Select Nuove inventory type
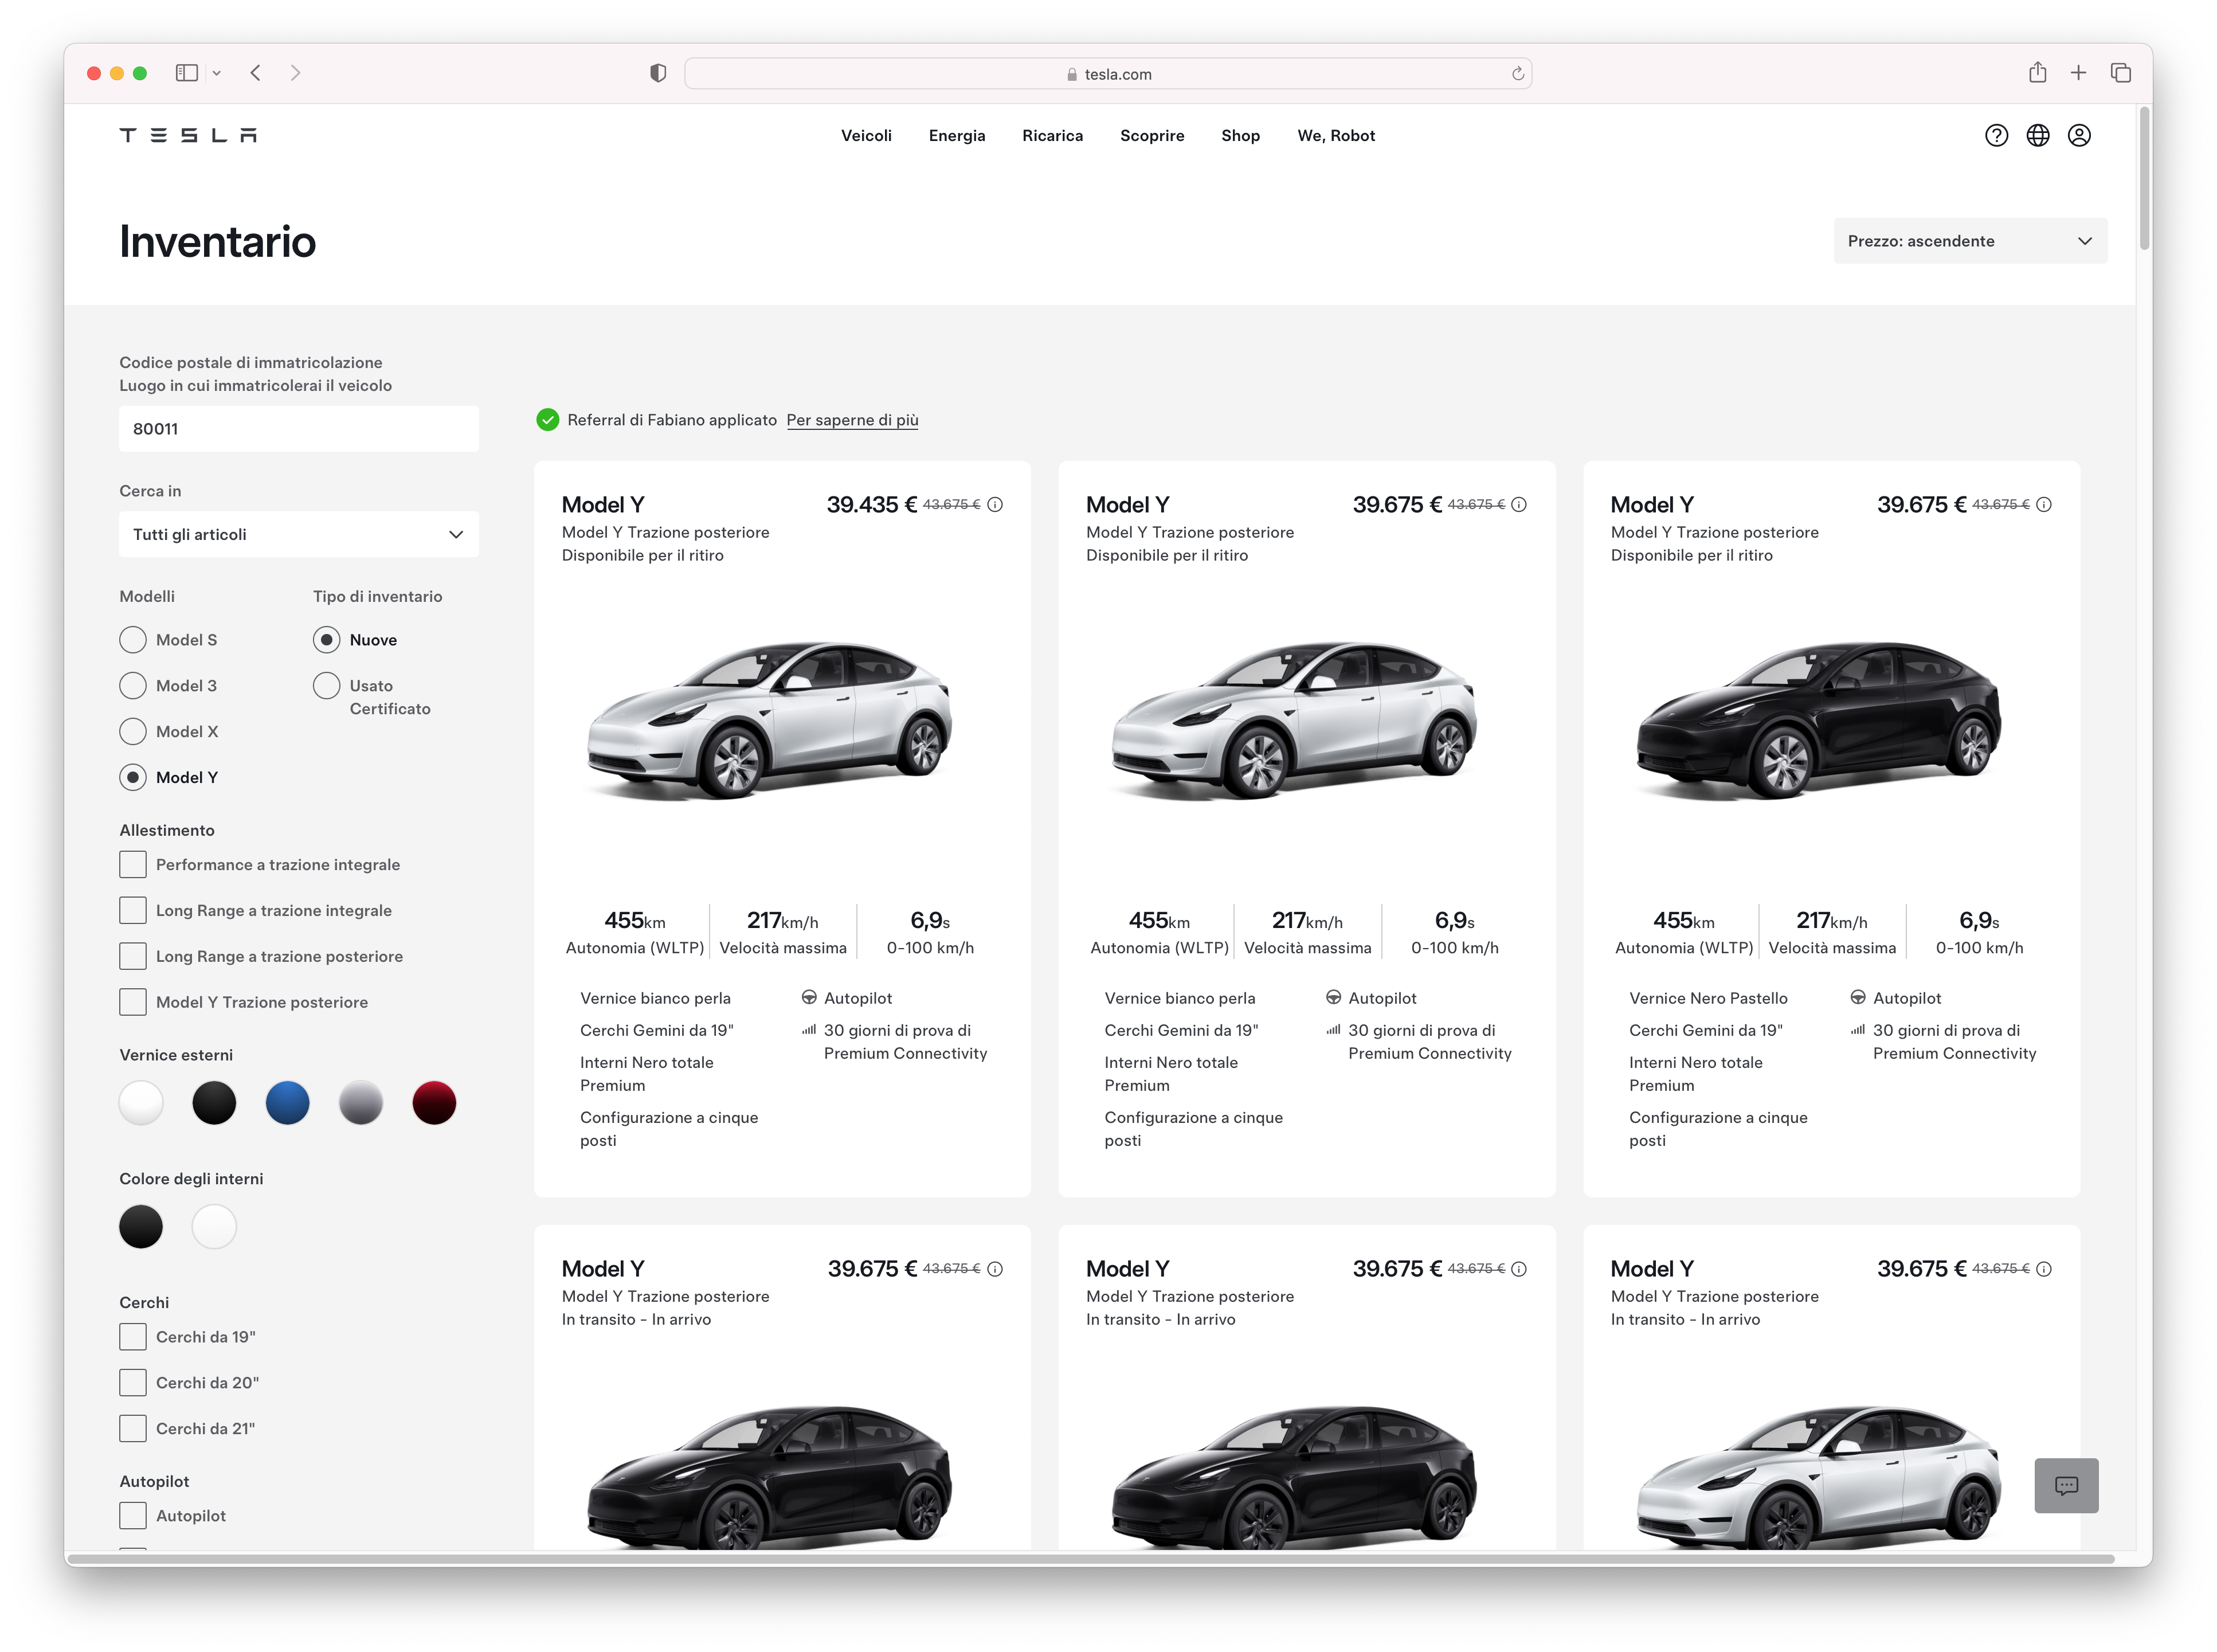Image resolution: width=2217 pixels, height=1652 pixels. [x=326, y=640]
